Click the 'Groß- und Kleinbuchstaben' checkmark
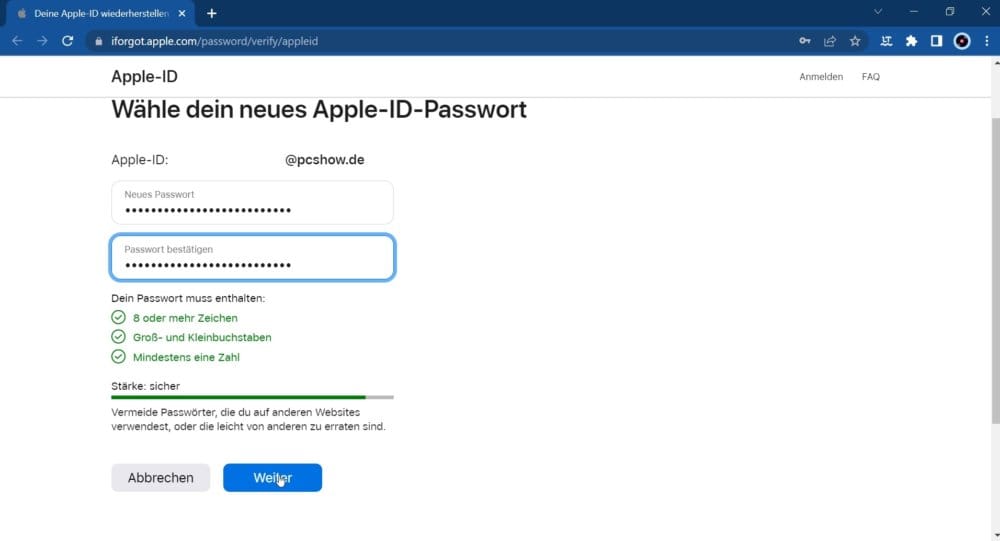This screenshot has height=541, width=1000. point(118,337)
